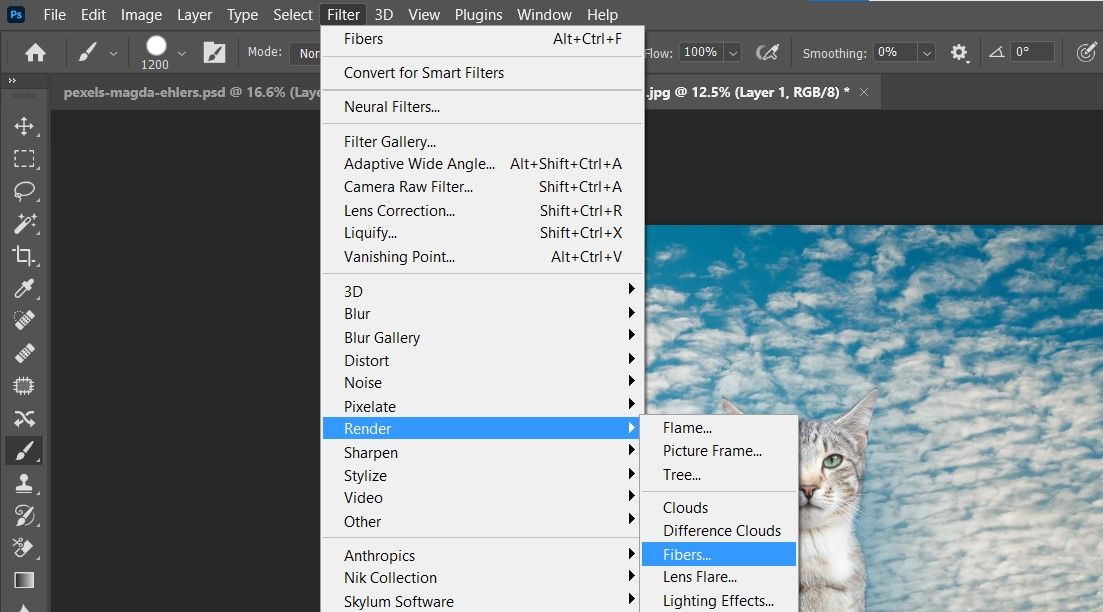Expand the Pixelate submenu
The height and width of the screenshot is (612, 1103).
click(x=483, y=407)
